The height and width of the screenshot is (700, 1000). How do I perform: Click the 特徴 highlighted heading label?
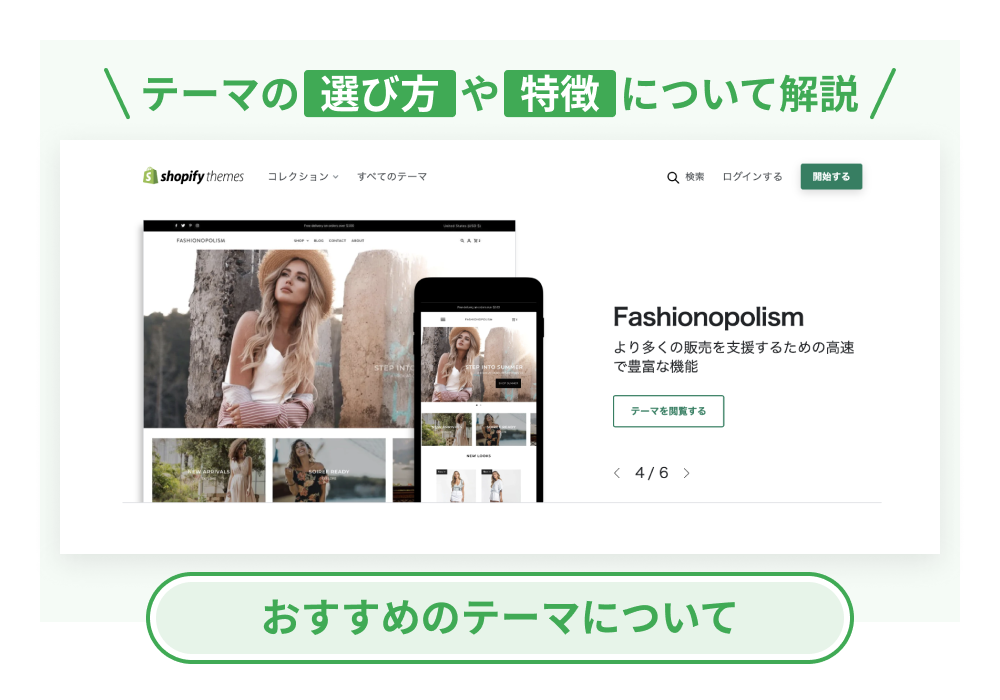tap(559, 94)
